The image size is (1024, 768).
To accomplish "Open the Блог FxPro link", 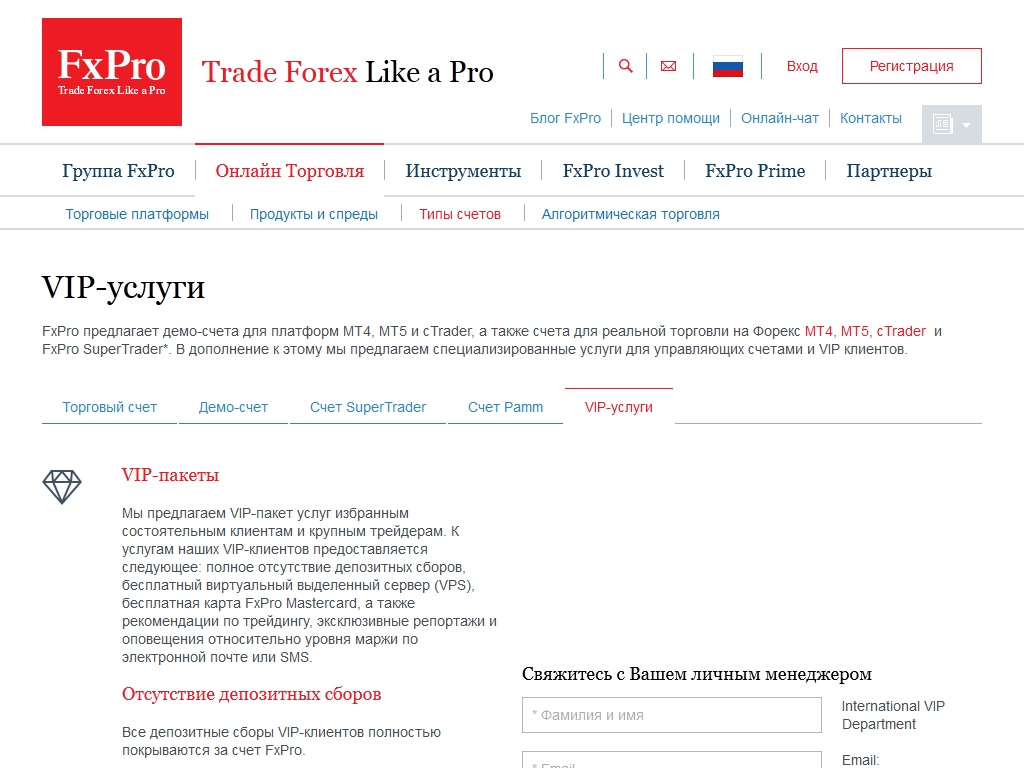I will (x=565, y=118).
